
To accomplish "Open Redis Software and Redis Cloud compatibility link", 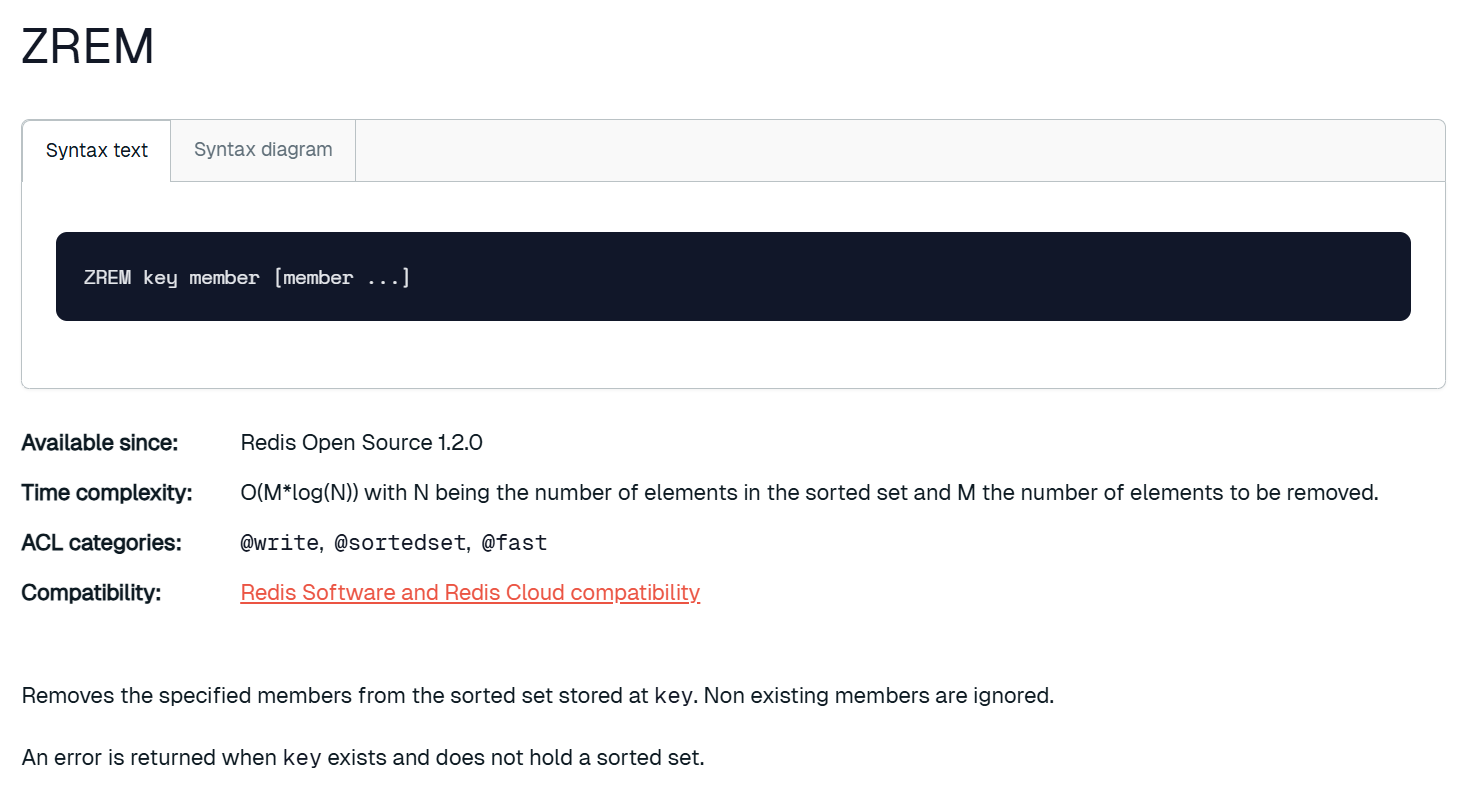I will tap(470, 592).
